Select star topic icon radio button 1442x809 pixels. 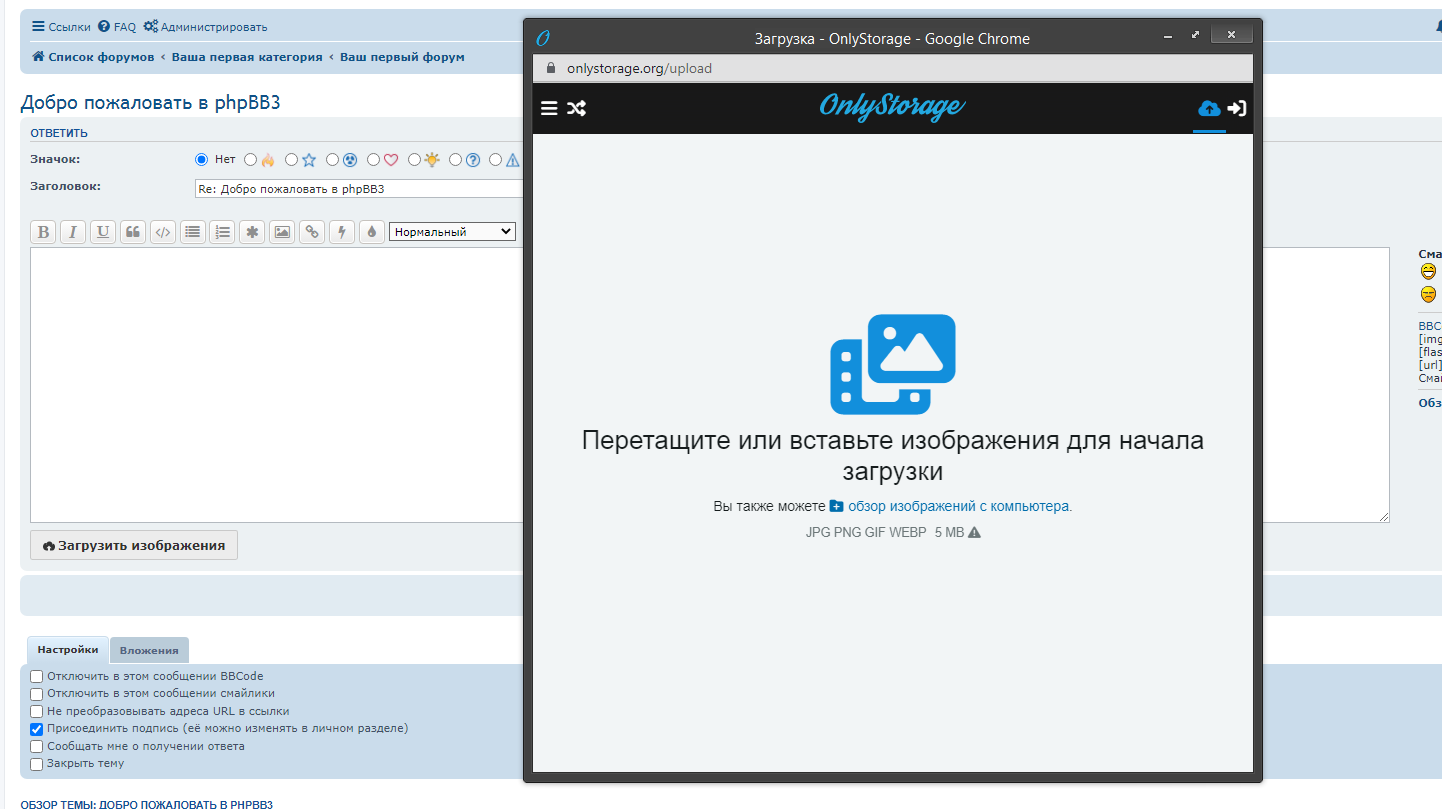tap(292, 159)
